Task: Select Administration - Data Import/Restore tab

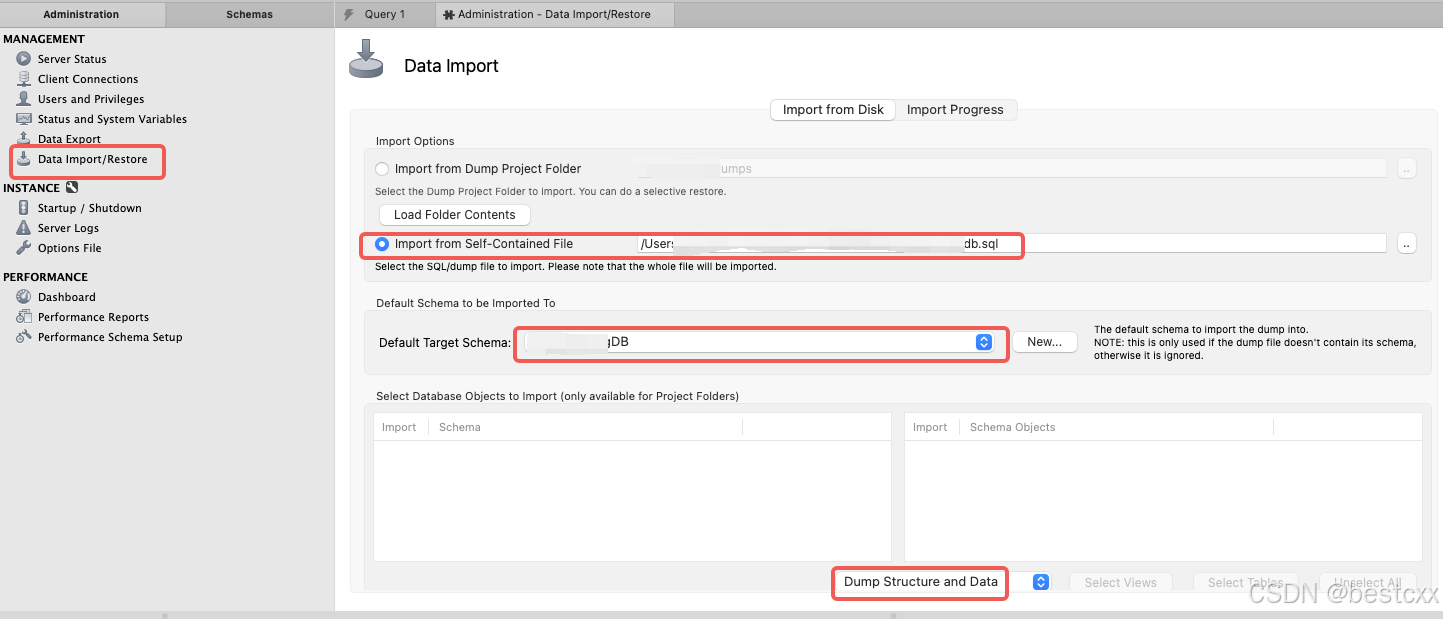Action: coord(555,14)
